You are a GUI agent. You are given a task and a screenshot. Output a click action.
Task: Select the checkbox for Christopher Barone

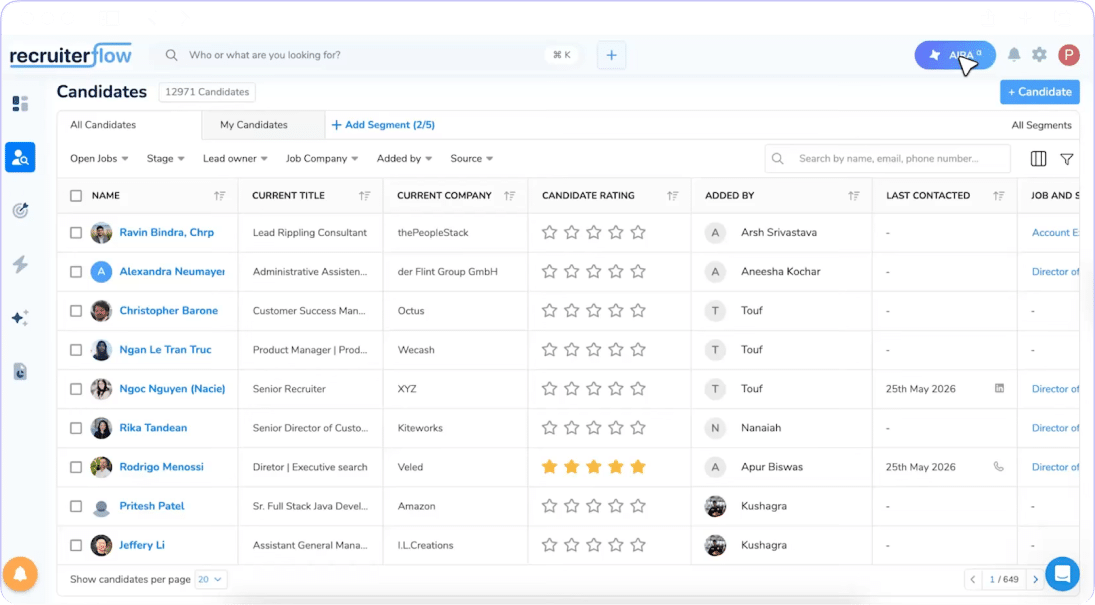pyautogui.click(x=76, y=311)
